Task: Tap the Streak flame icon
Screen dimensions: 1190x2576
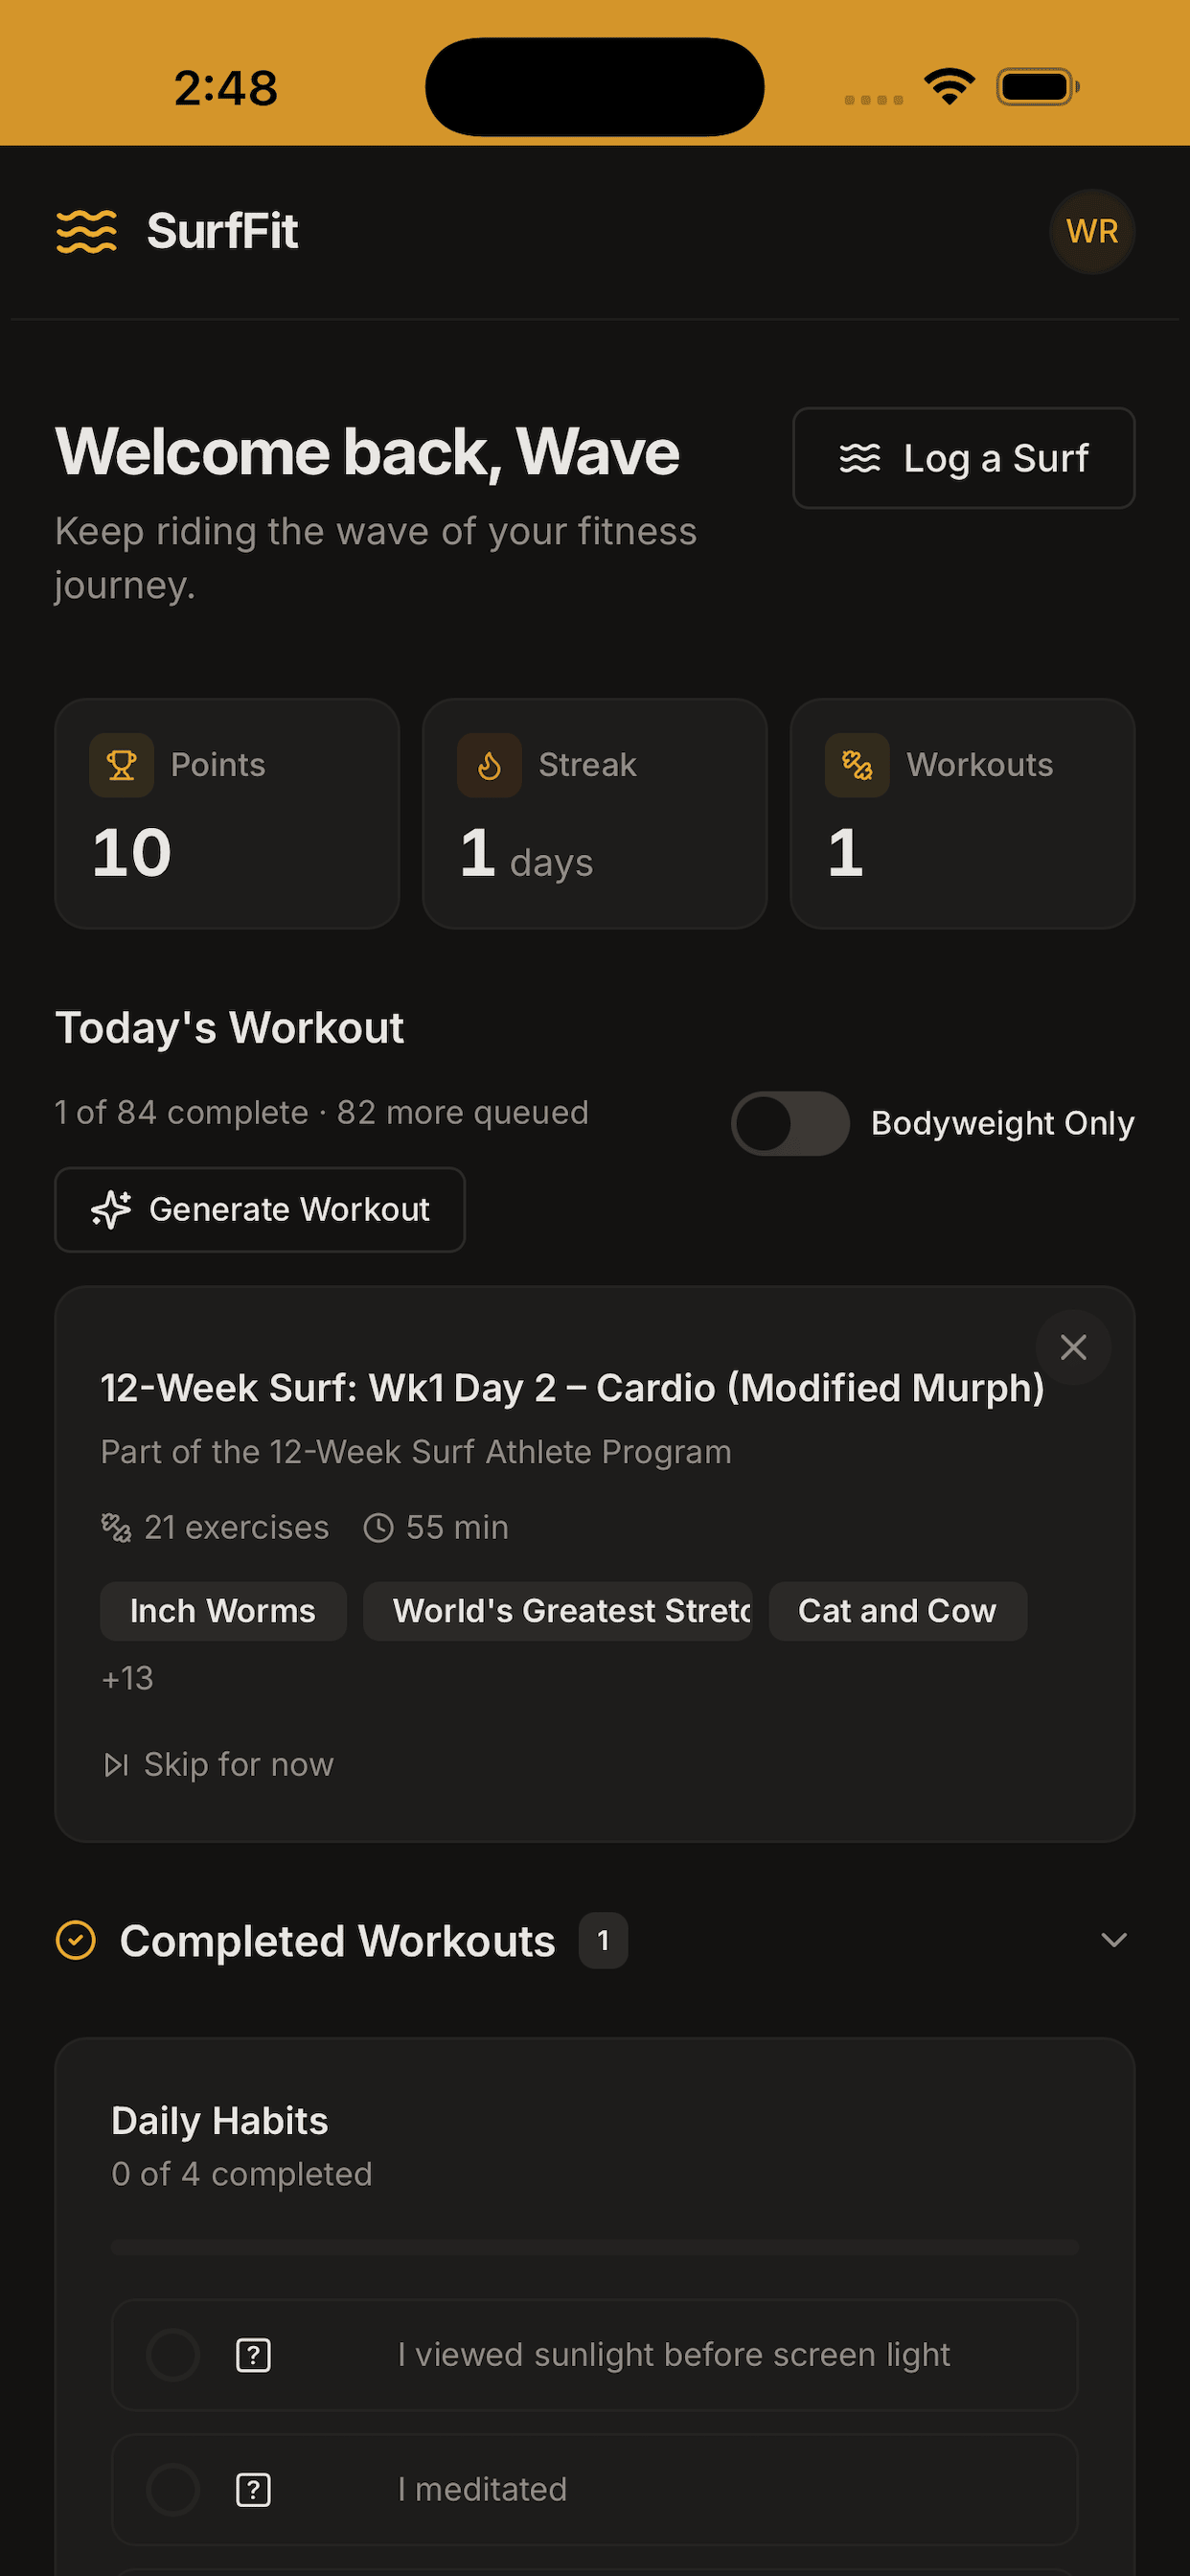Action: (x=489, y=765)
